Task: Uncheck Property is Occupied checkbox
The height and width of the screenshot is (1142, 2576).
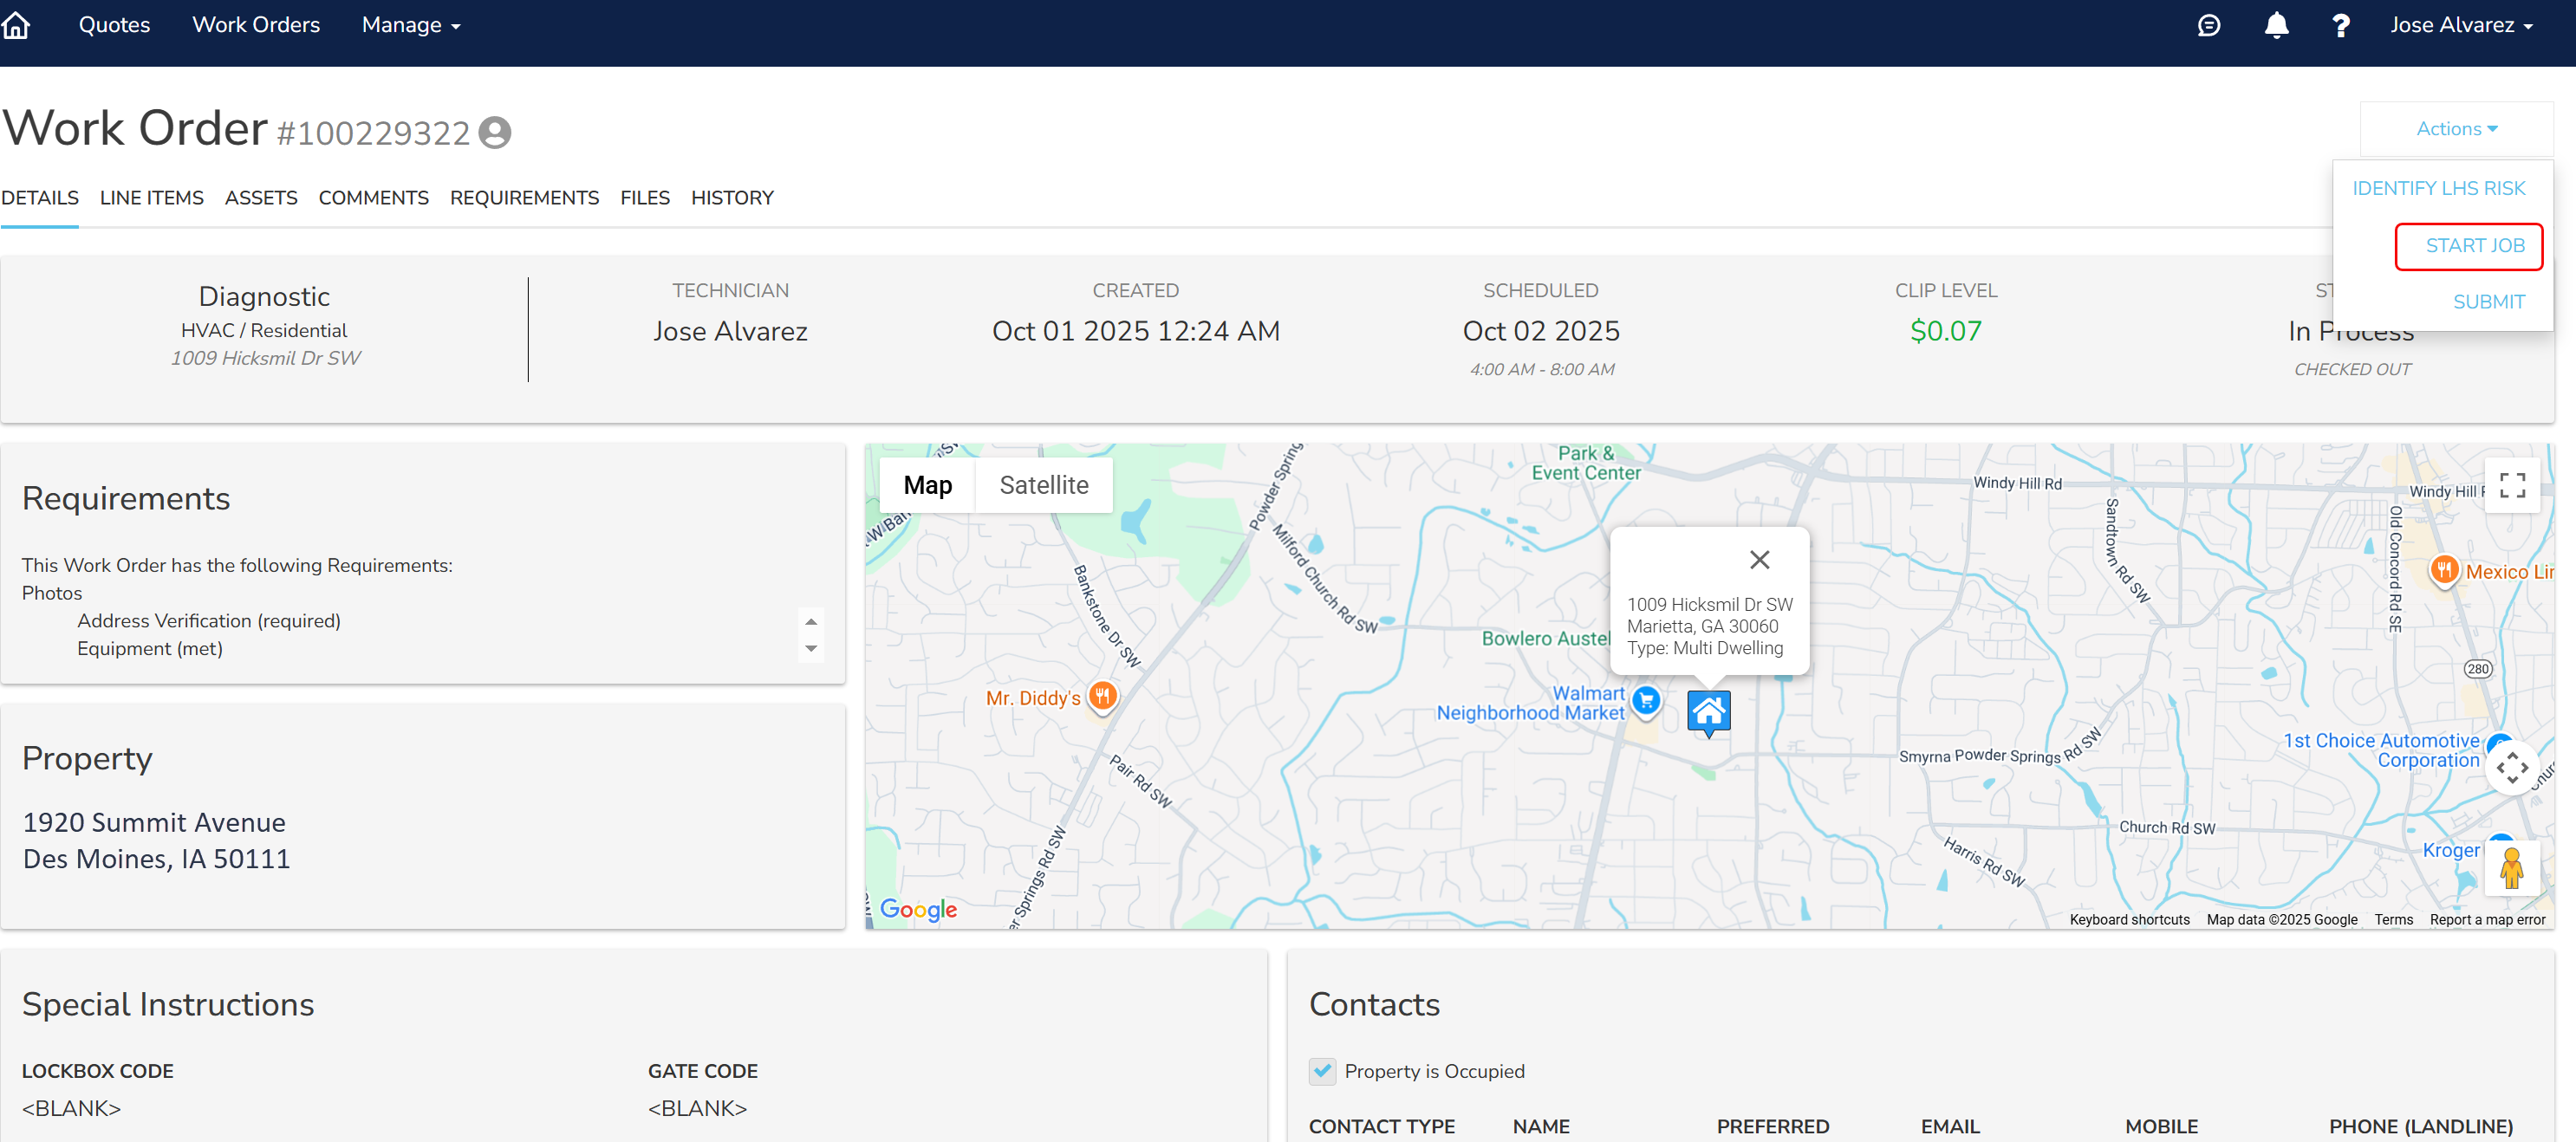Action: pos(1322,1071)
